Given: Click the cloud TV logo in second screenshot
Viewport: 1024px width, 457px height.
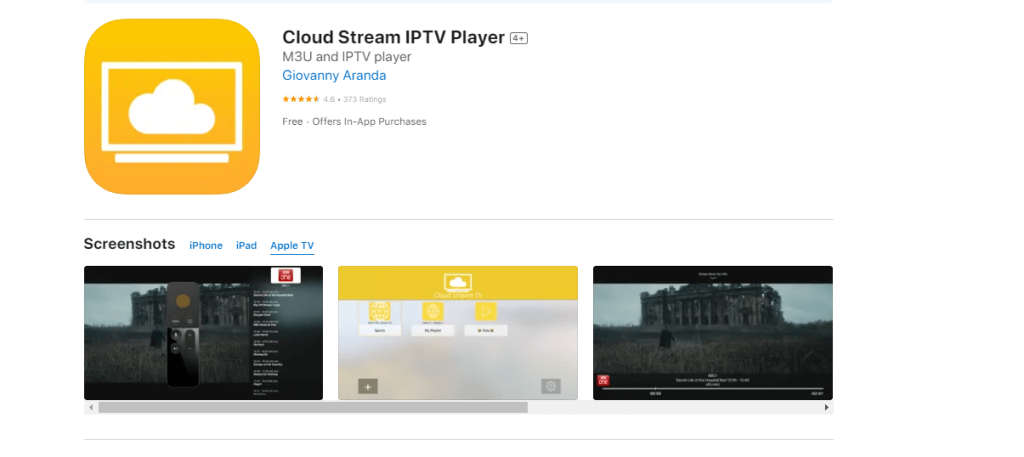Looking at the screenshot, I should [x=457, y=281].
